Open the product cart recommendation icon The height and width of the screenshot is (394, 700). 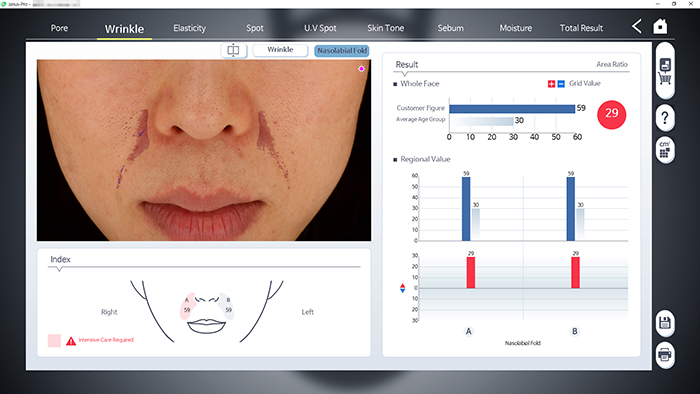coord(665,71)
